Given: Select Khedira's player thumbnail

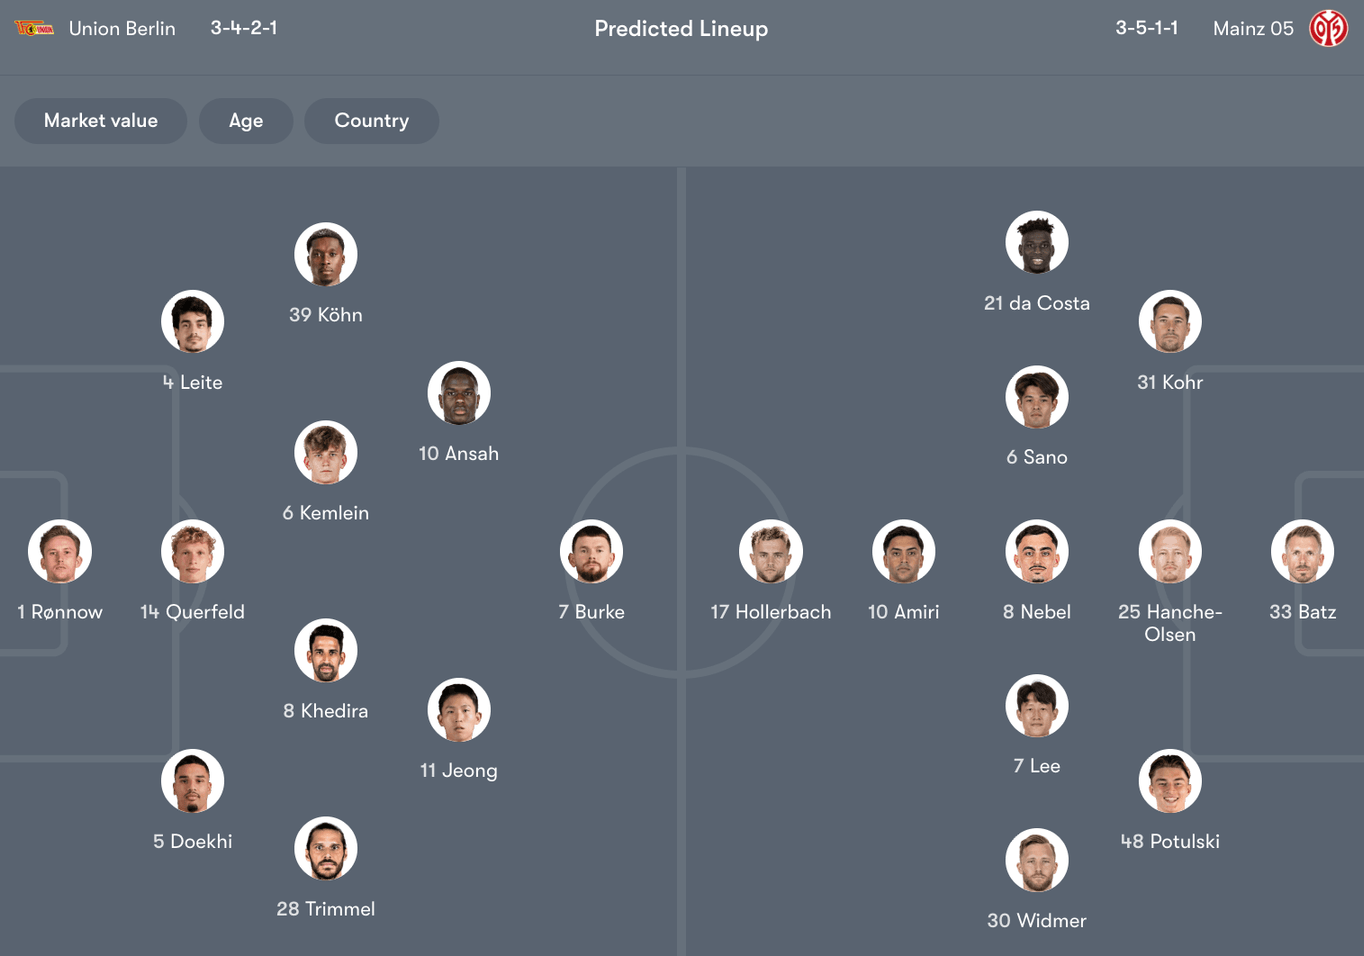Looking at the screenshot, I should click(x=325, y=650).
